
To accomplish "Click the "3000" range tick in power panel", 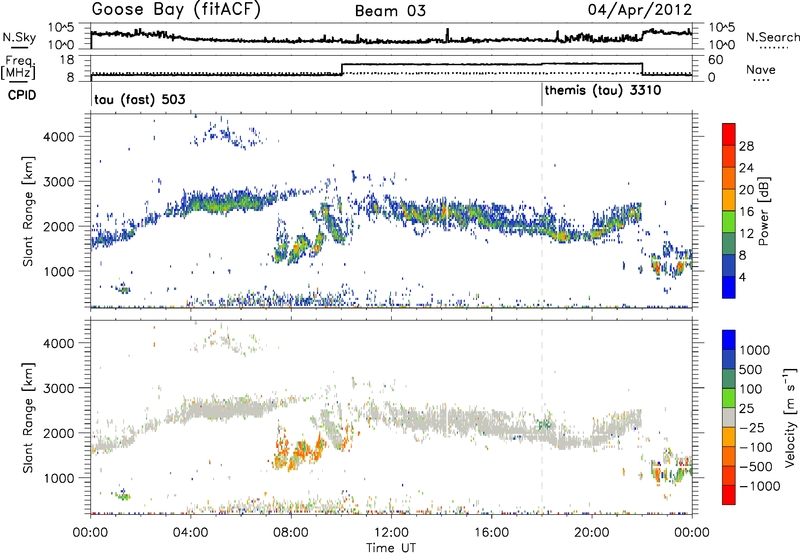I will click(59, 182).
